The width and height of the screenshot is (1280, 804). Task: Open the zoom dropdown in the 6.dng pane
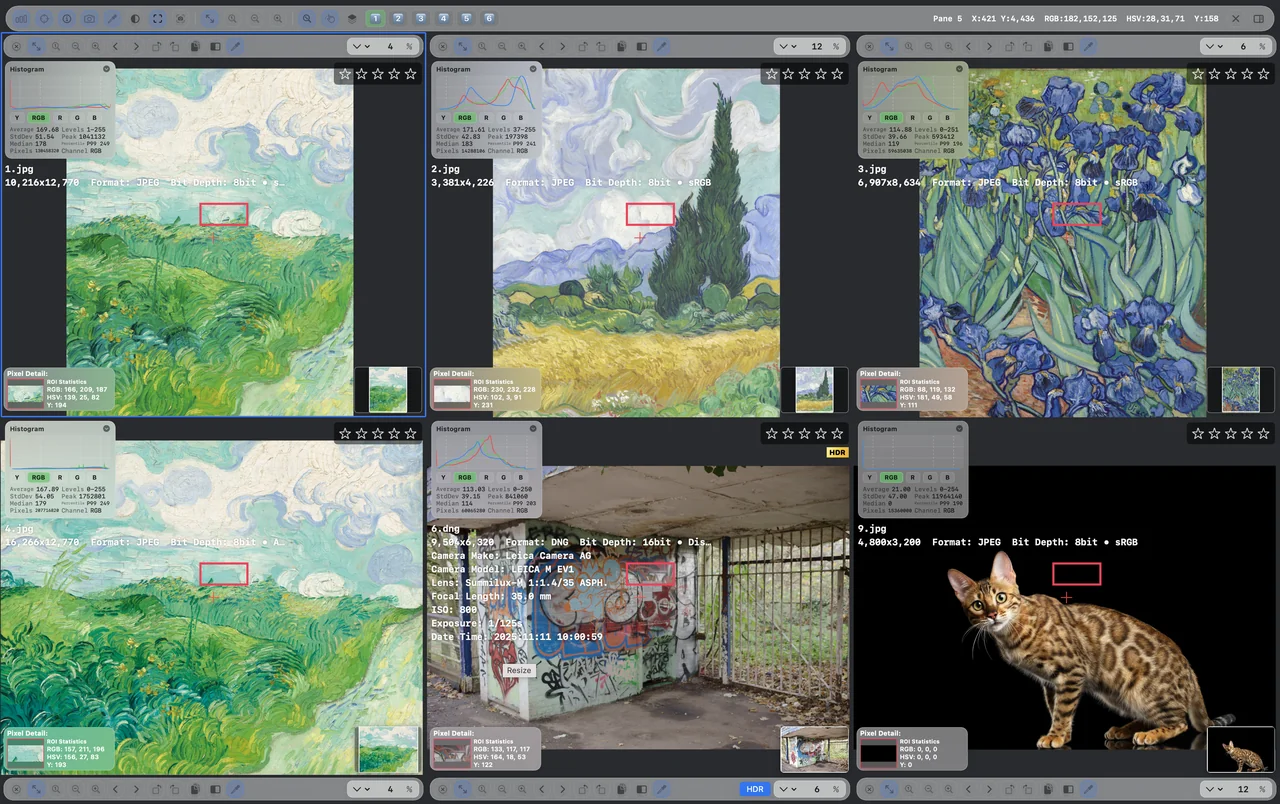786,789
